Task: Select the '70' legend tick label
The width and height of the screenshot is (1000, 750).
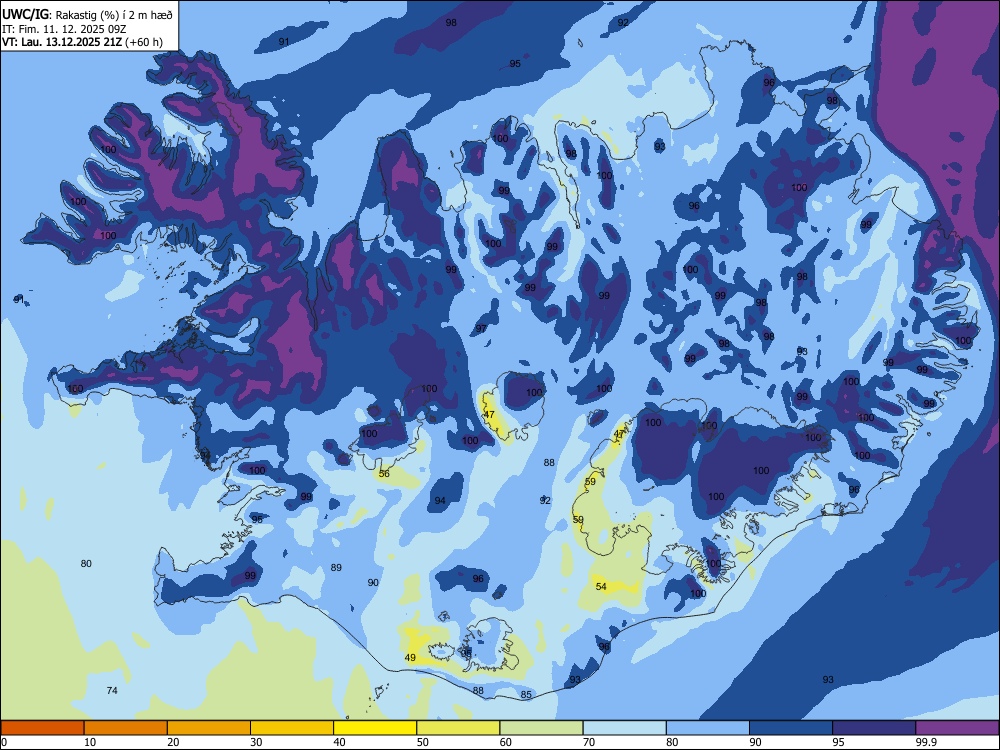Action: coord(589,742)
